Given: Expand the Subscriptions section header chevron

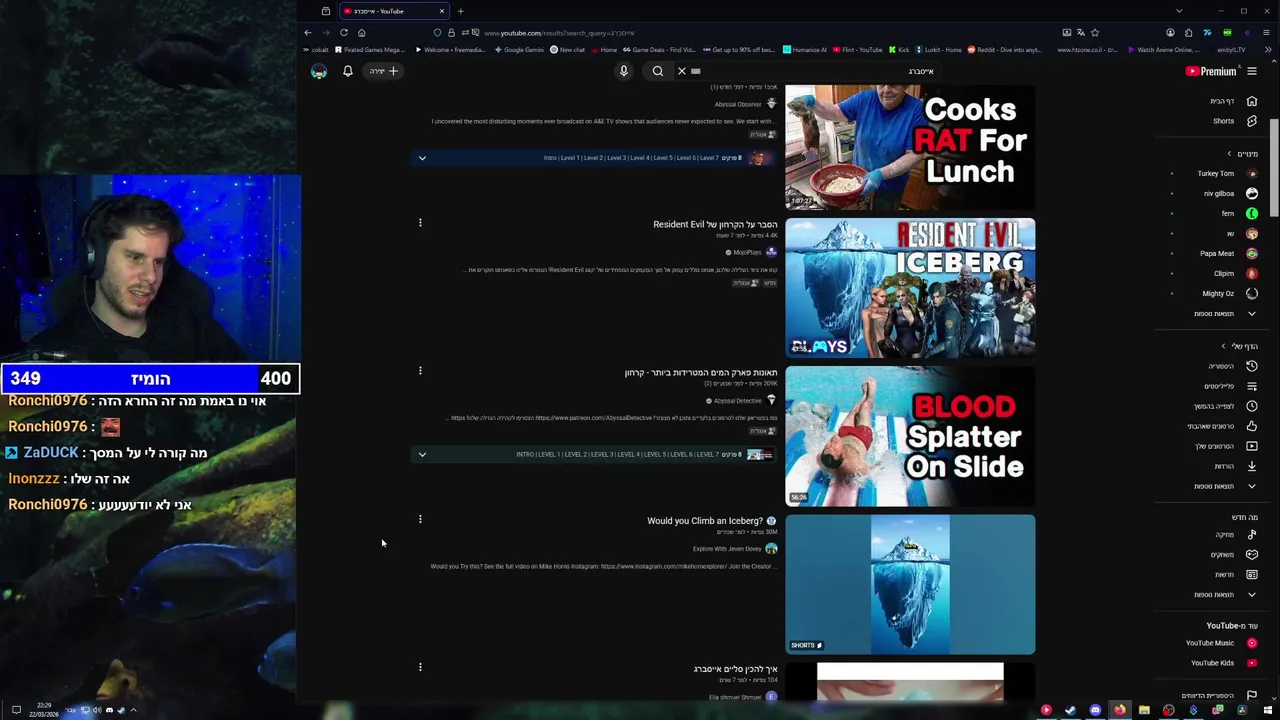Looking at the screenshot, I should click(x=1230, y=154).
